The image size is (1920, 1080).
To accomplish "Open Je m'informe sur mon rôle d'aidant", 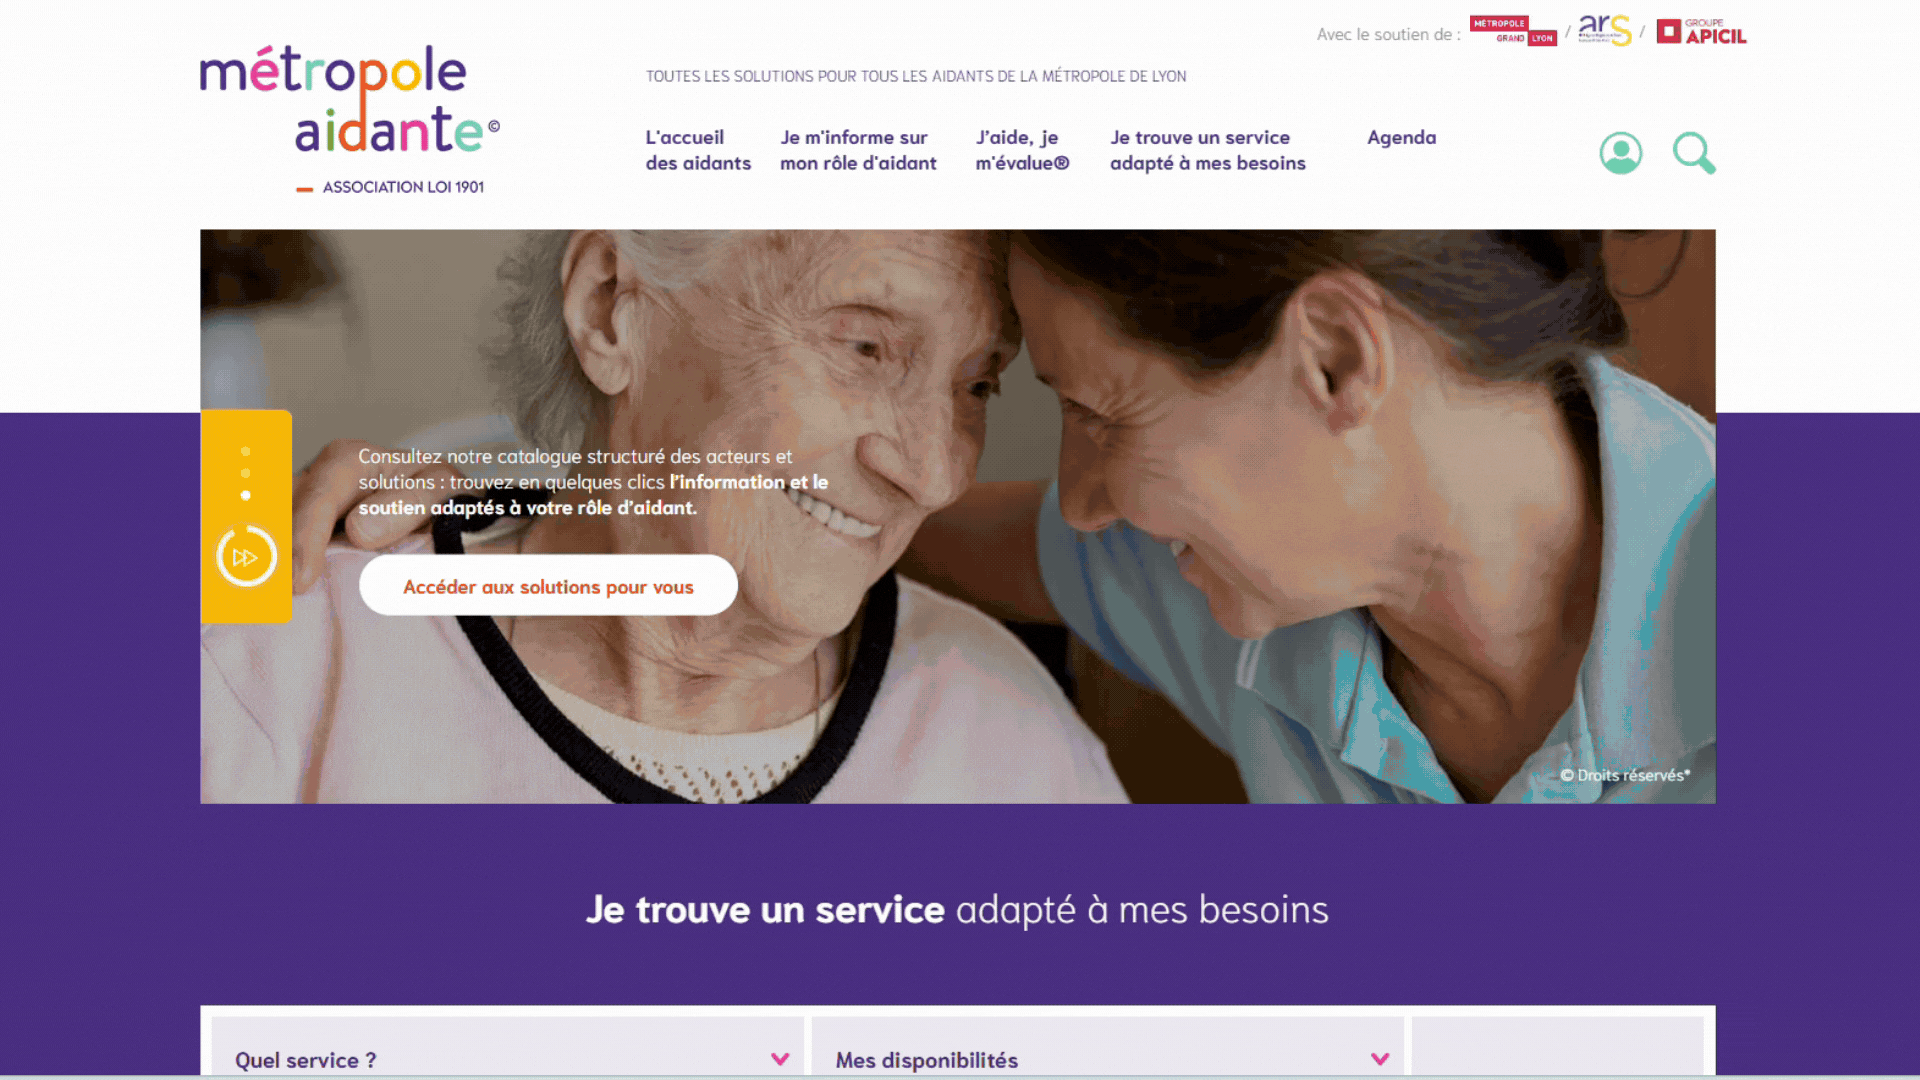I will (858, 150).
